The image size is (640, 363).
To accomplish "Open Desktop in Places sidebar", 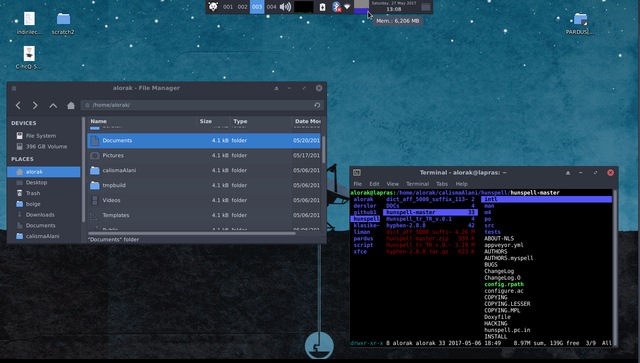I will click(32, 183).
